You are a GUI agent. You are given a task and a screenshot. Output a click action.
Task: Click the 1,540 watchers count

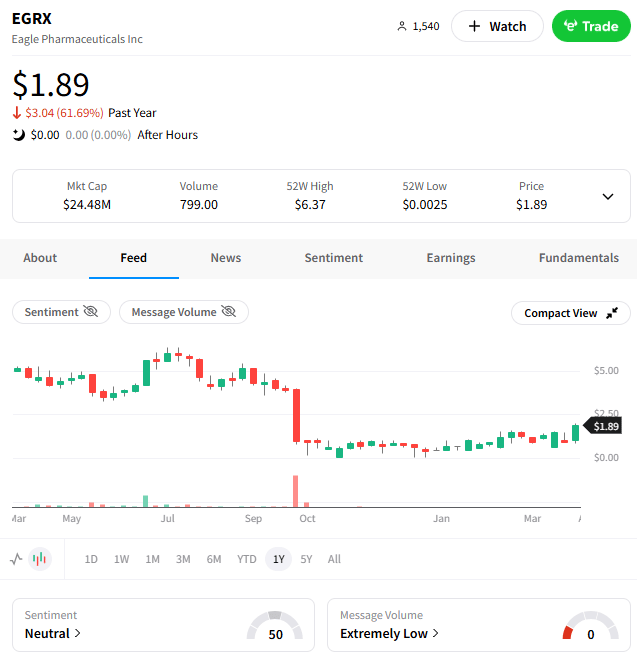tap(426, 26)
